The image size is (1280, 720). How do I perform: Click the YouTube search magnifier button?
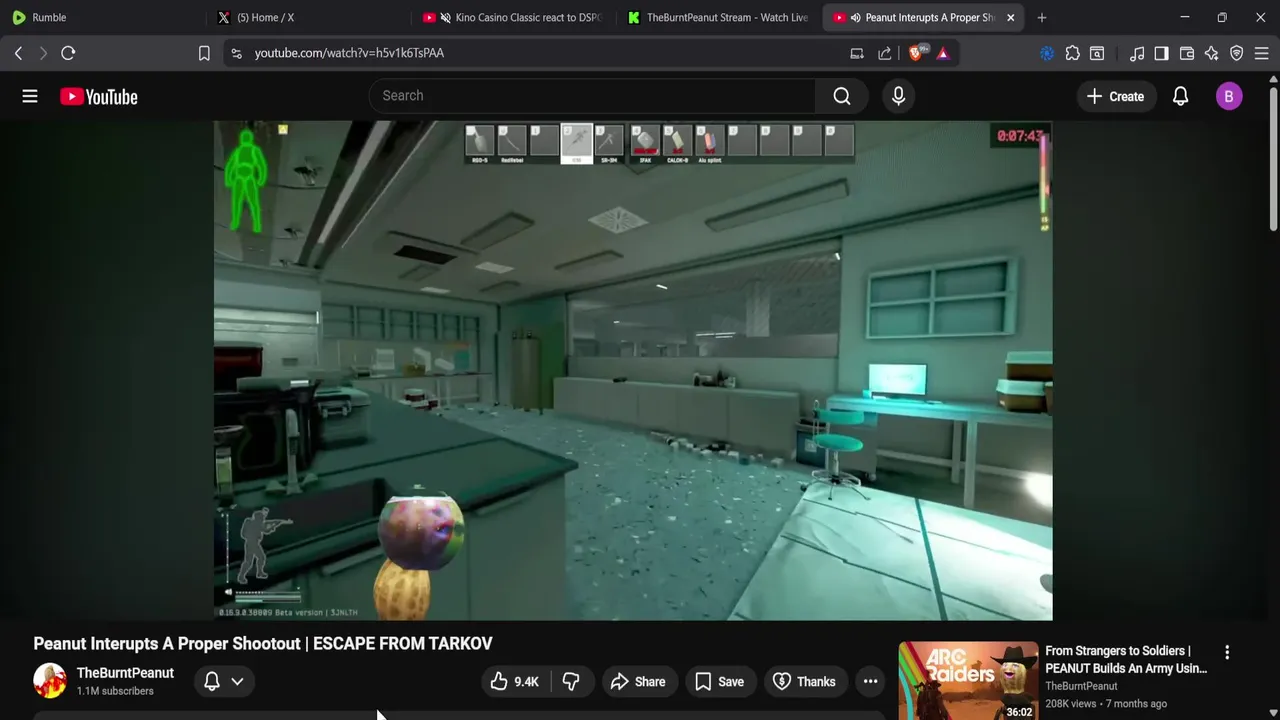tap(842, 96)
